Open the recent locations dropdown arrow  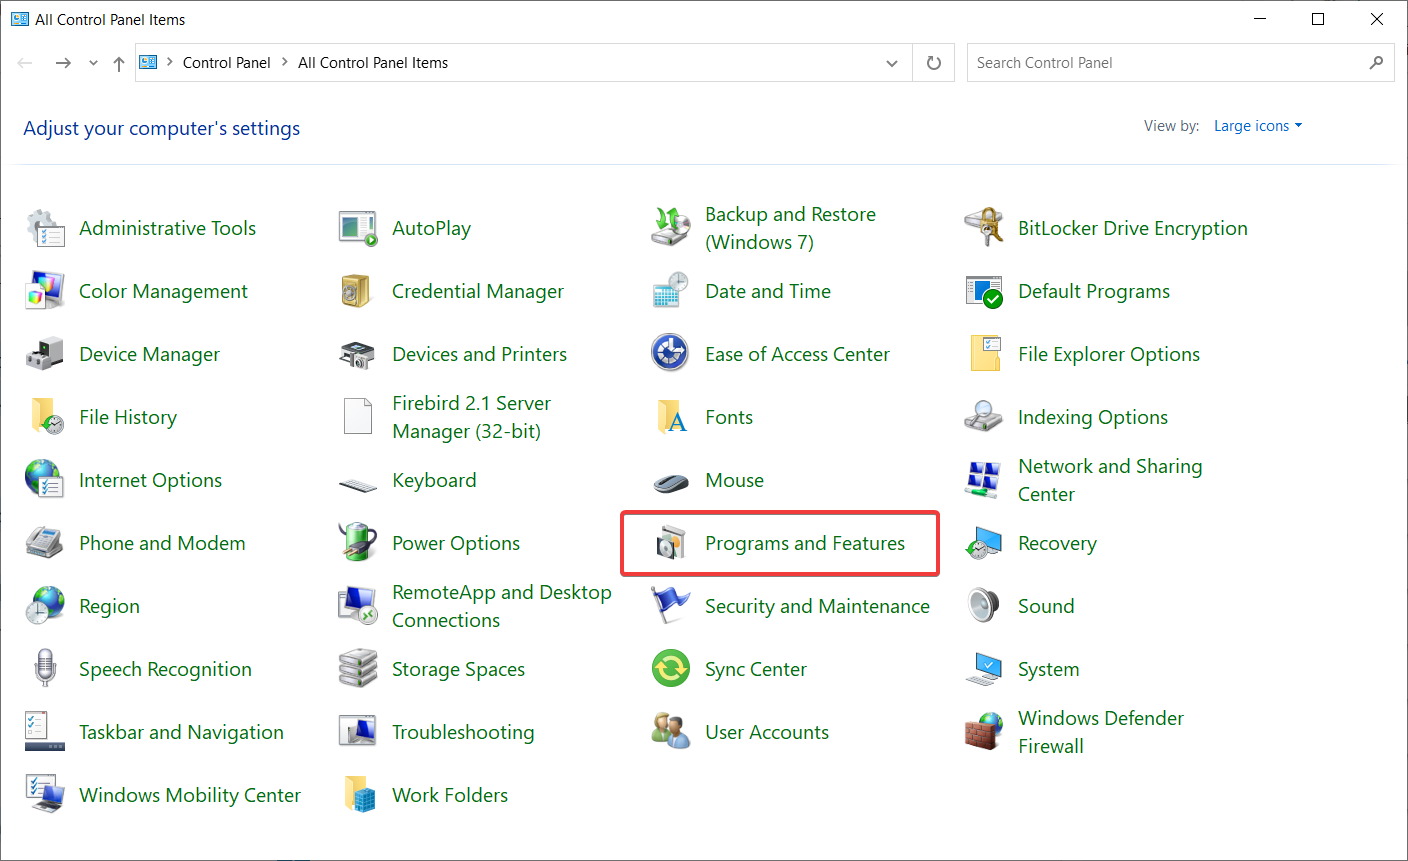[93, 63]
